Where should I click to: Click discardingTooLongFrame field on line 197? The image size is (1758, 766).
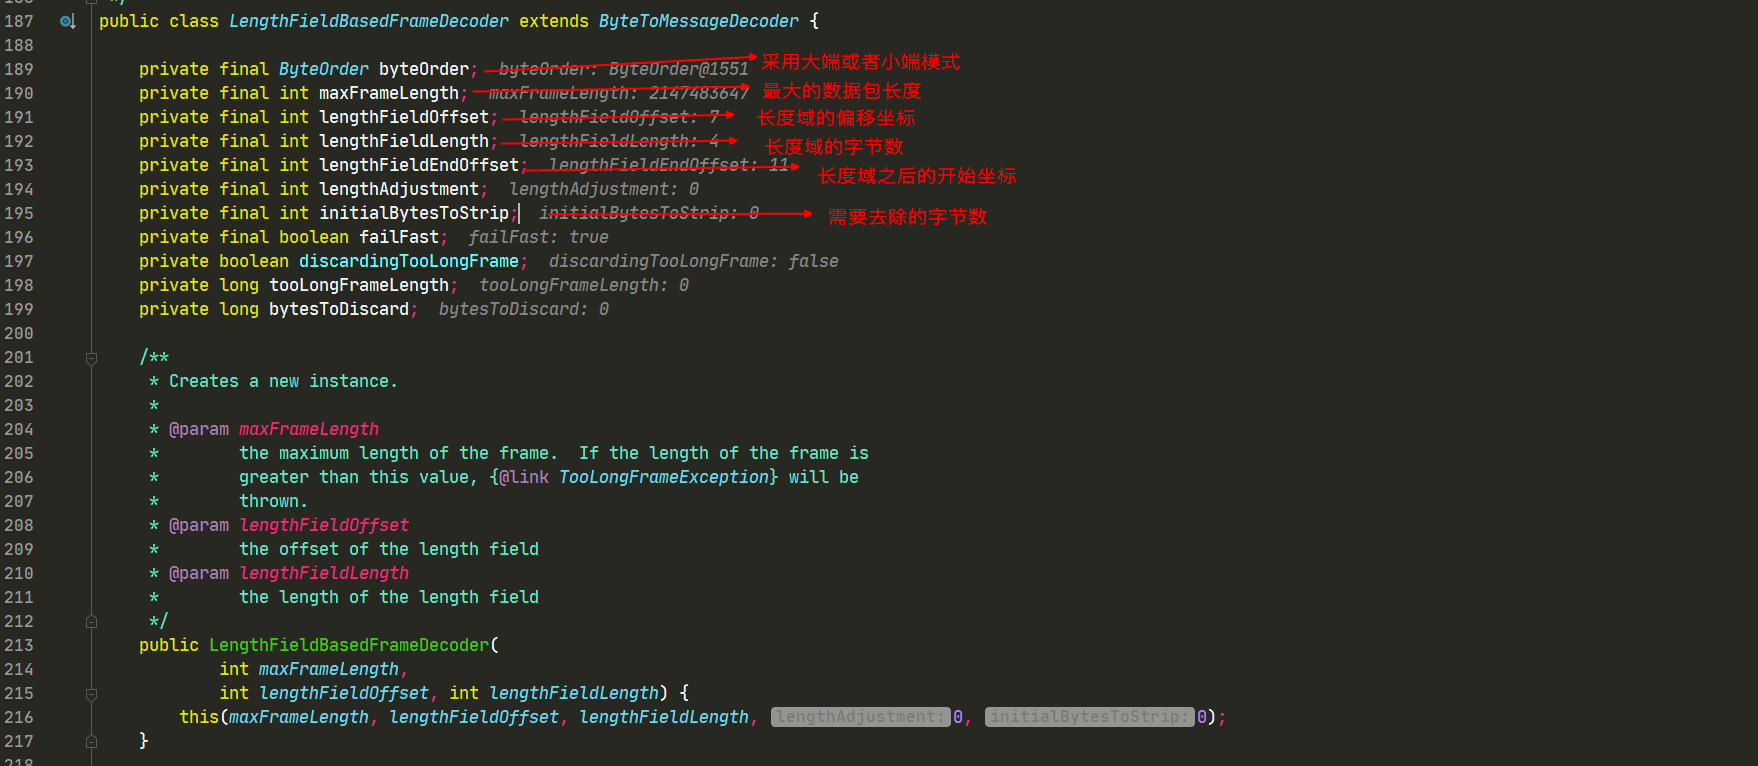(x=409, y=261)
